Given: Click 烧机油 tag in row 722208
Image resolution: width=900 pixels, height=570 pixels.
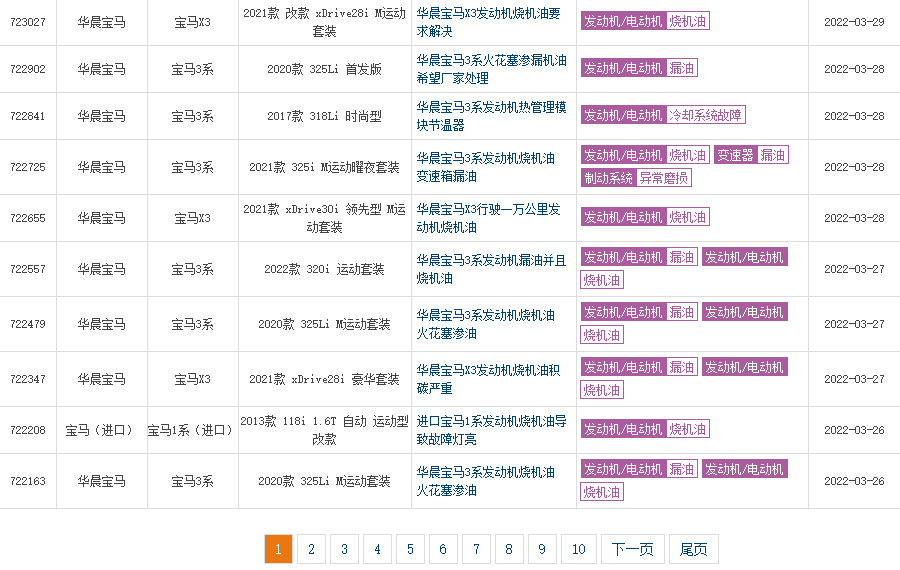Looking at the screenshot, I should tap(688, 429).
